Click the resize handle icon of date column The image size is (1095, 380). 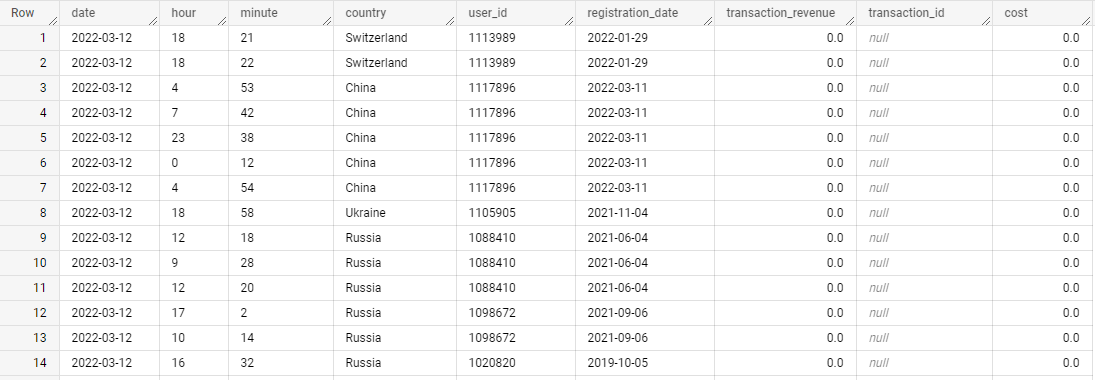153,20
